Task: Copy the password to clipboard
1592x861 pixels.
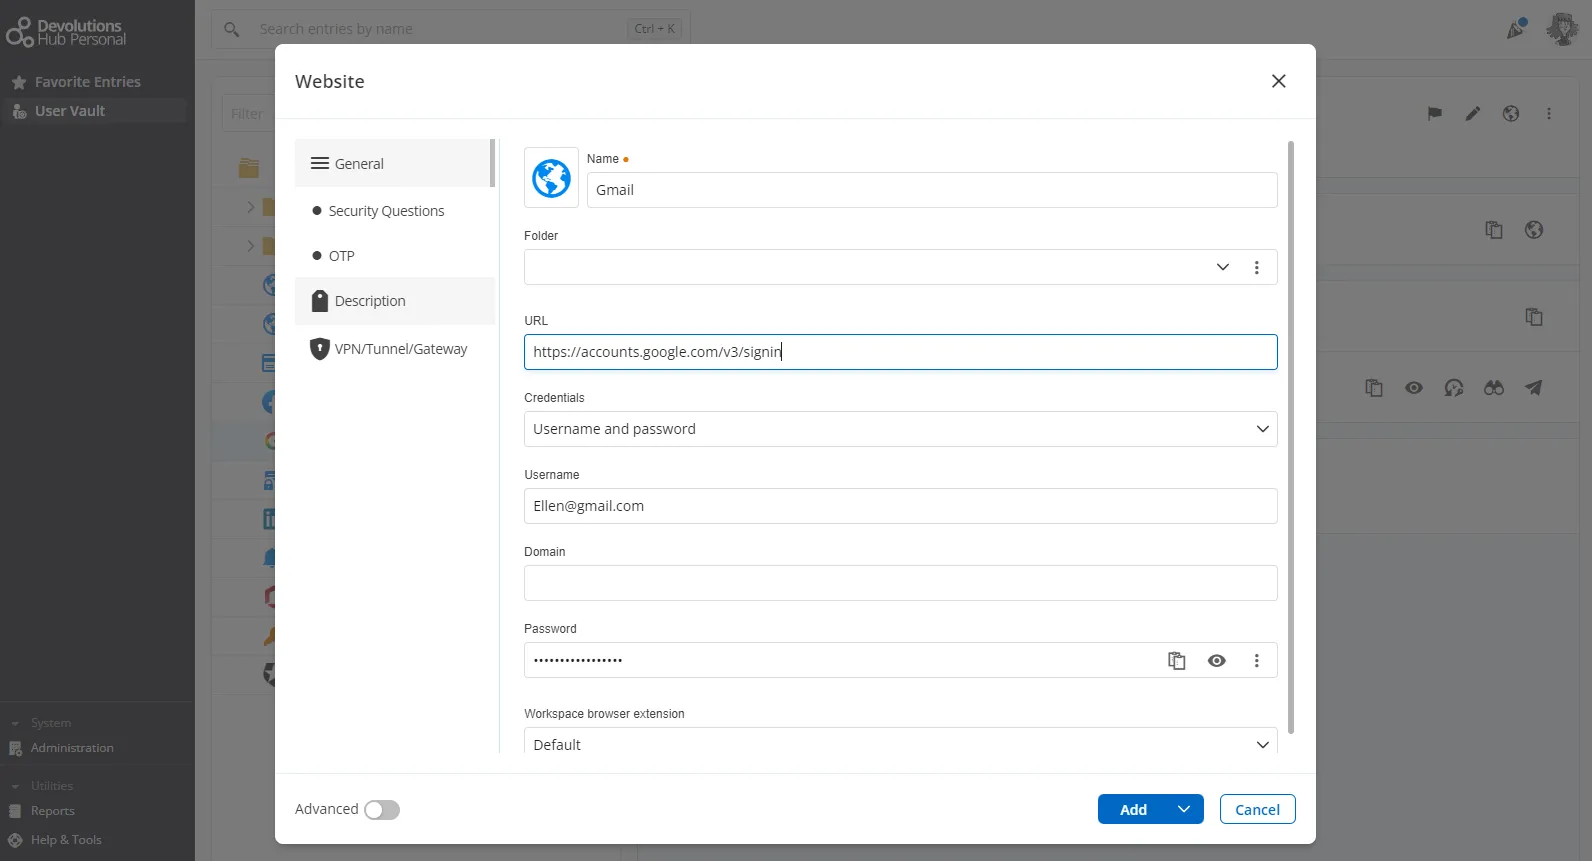Action: pos(1177,661)
